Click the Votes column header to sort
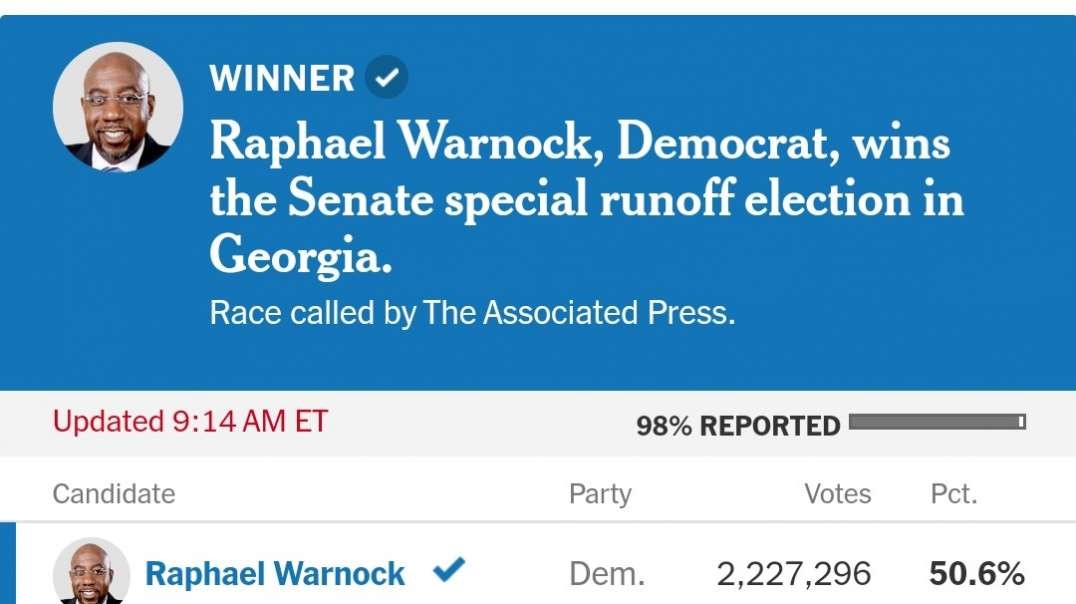This screenshot has height=604, width=1076. click(838, 493)
